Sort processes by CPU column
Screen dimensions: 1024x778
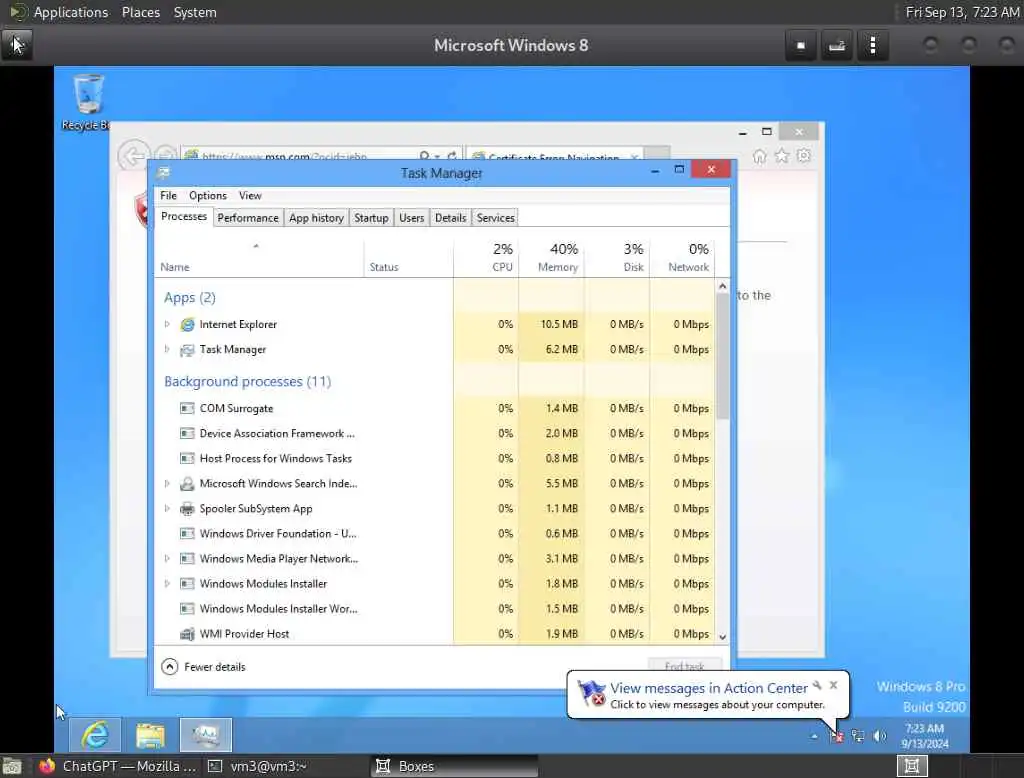tap(486, 257)
